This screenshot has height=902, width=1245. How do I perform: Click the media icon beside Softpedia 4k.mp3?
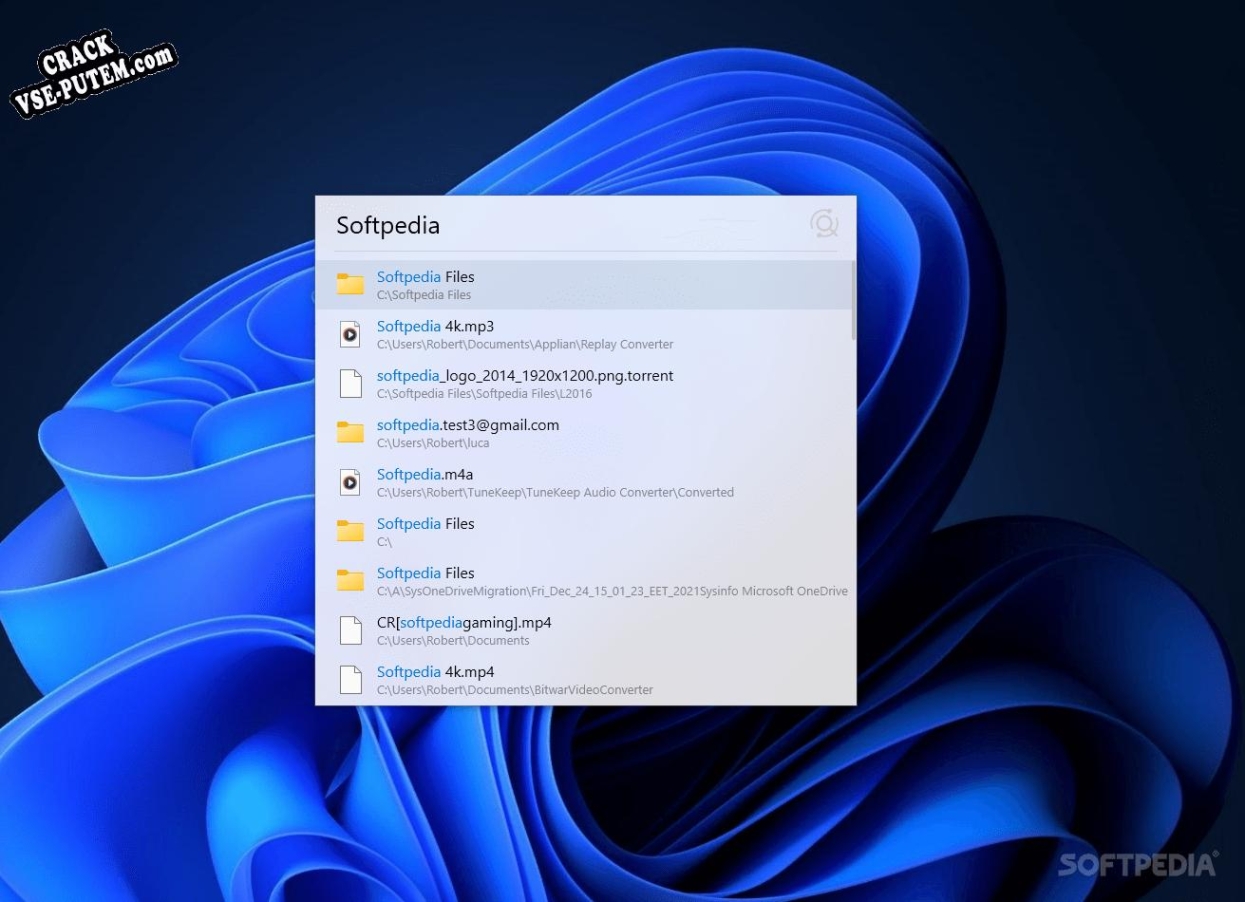350,334
